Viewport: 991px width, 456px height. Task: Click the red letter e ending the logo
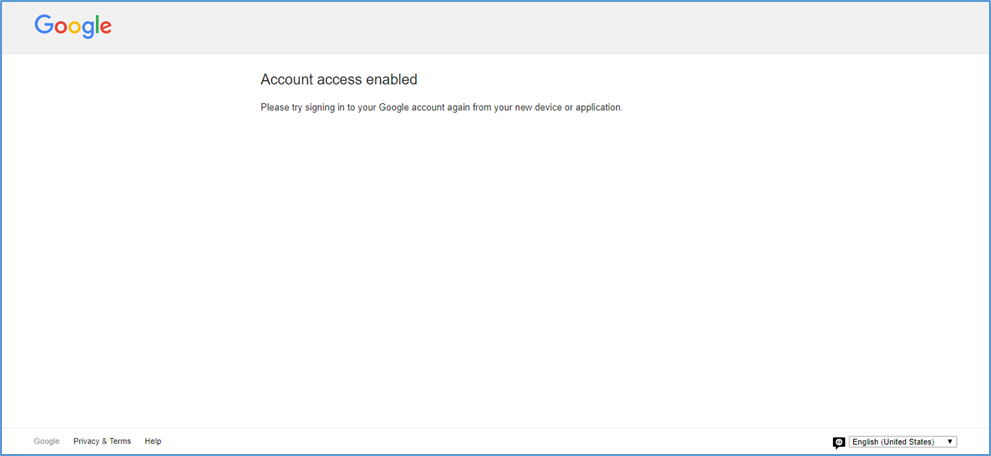[105, 29]
